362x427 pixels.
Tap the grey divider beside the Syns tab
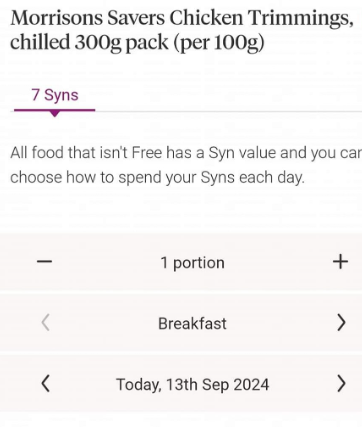[x=229, y=111]
